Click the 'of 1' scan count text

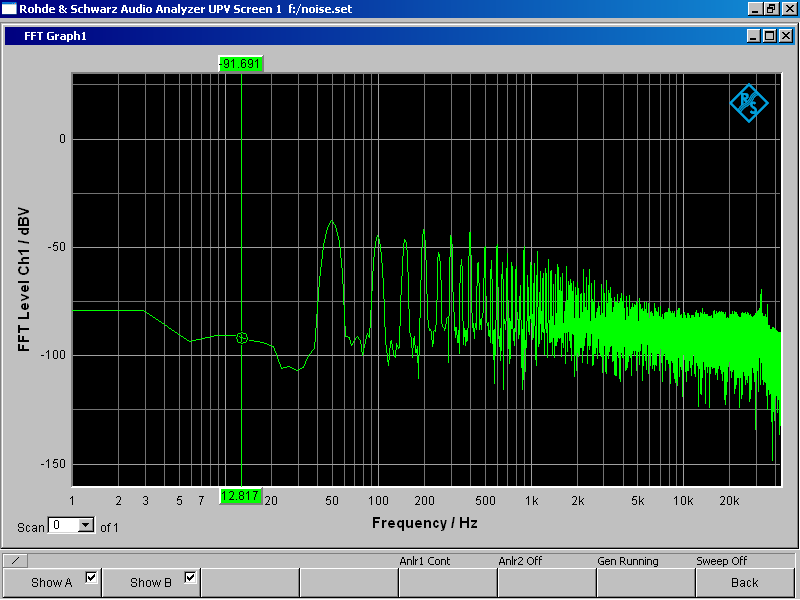click(x=109, y=528)
